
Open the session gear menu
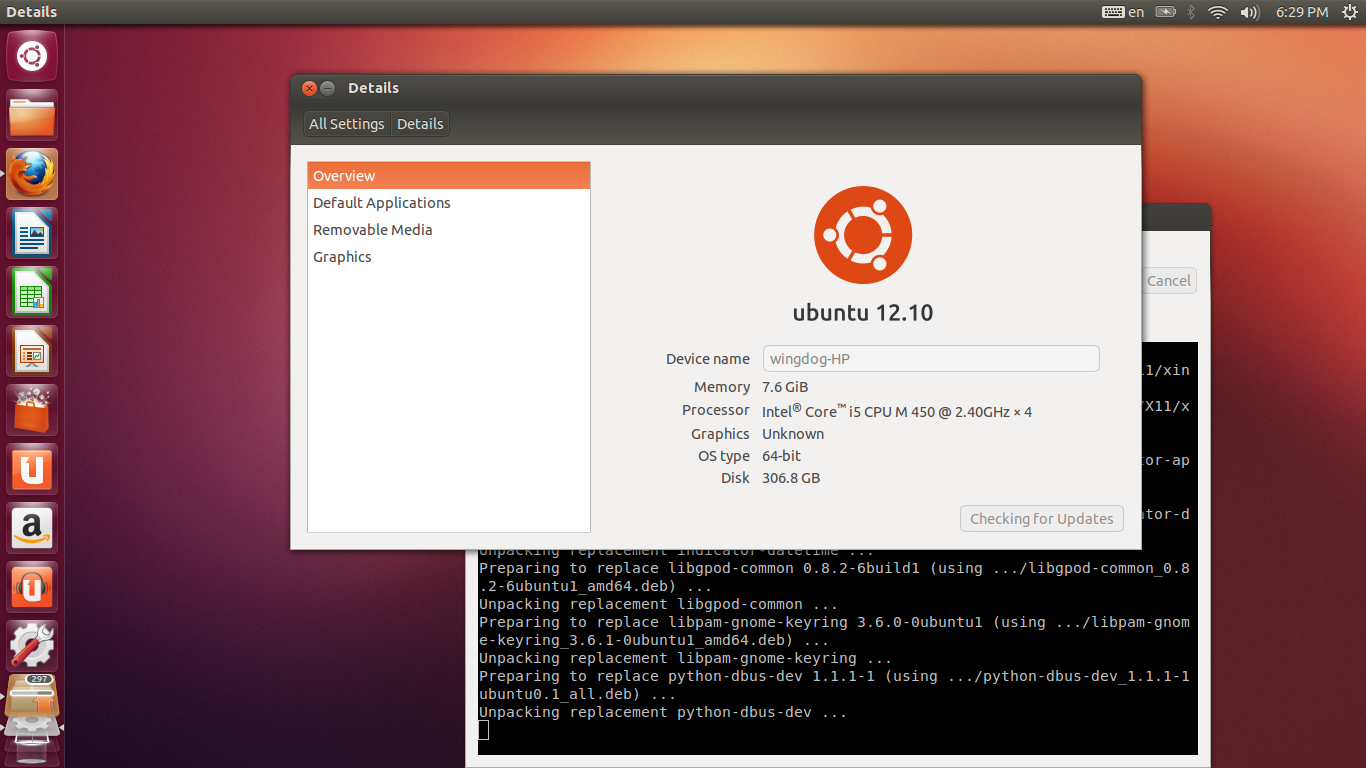coord(1349,12)
